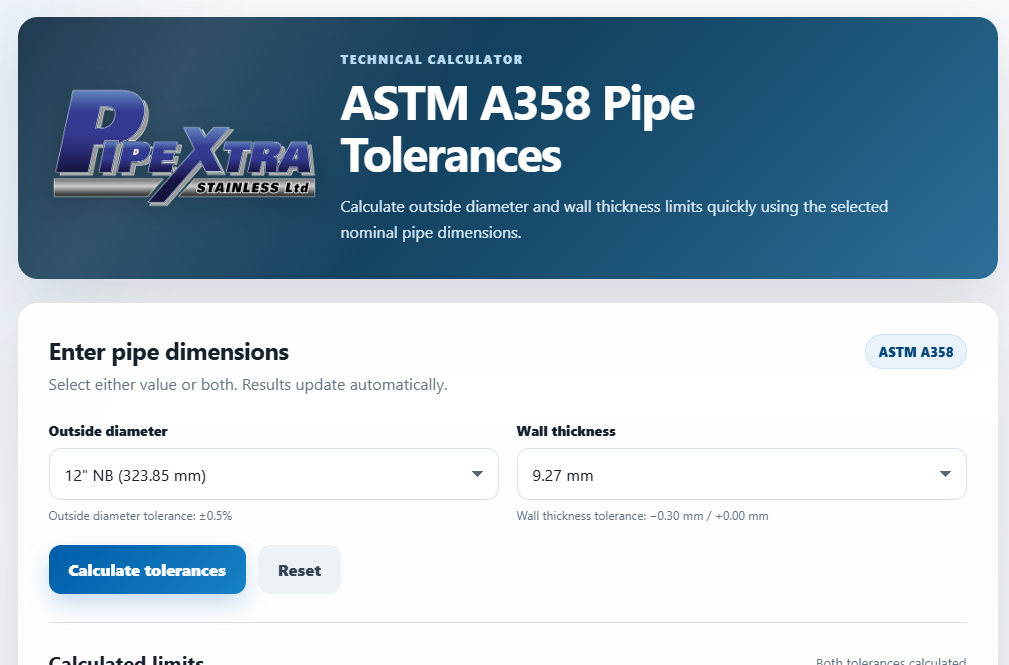Click the Outside diameter tolerance ±0.5% note
This screenshot has width=1009, height=665.
(x=140, y=516)
